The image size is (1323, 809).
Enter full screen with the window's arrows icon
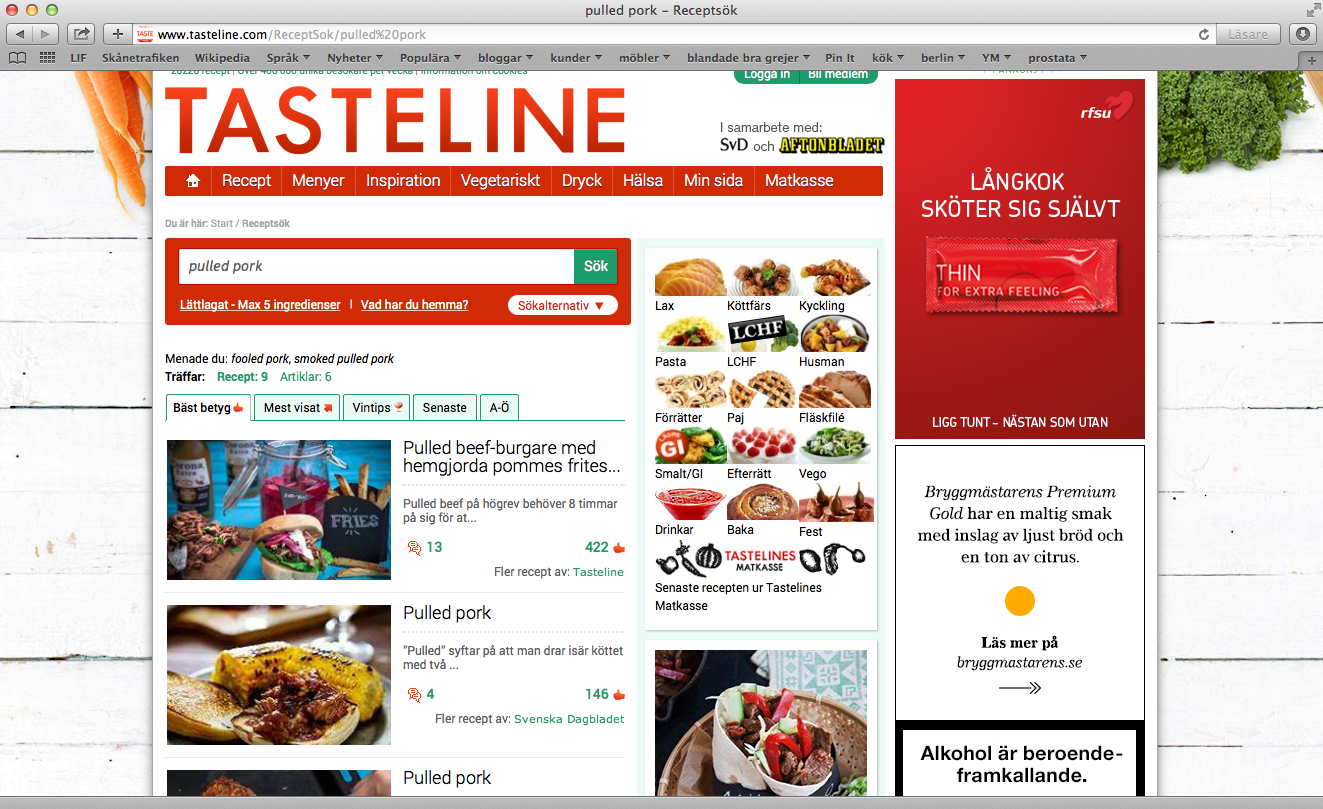click(x=1311, y=10)
